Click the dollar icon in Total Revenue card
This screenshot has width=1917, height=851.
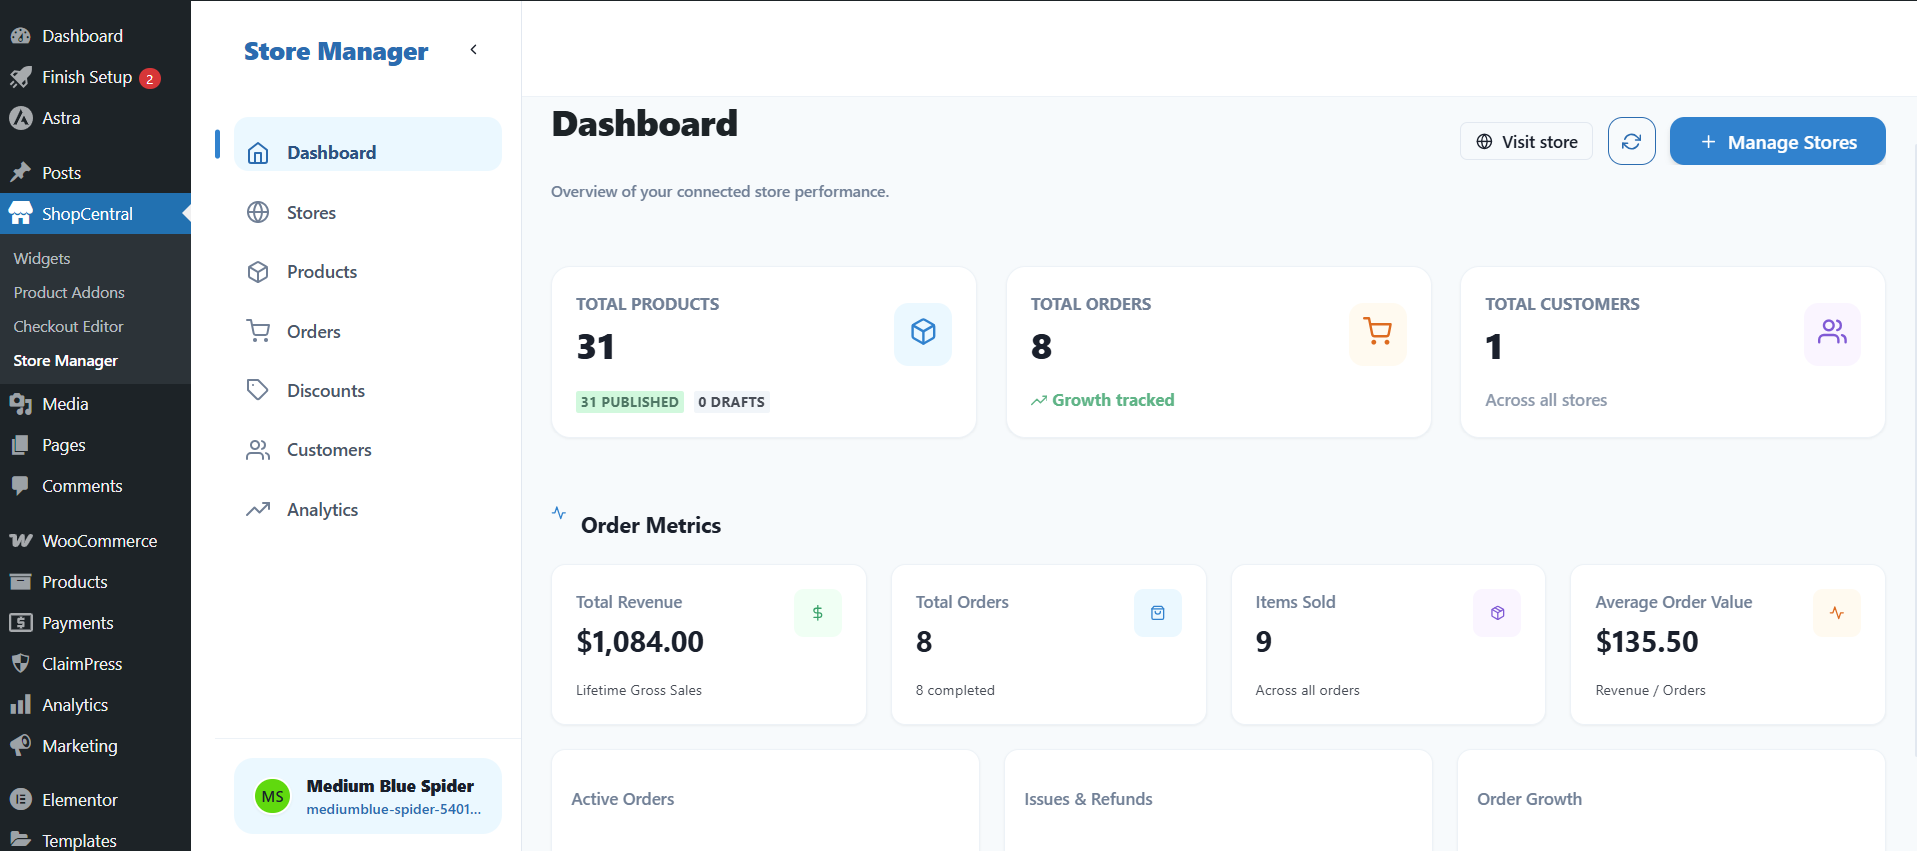coord(818,613)
